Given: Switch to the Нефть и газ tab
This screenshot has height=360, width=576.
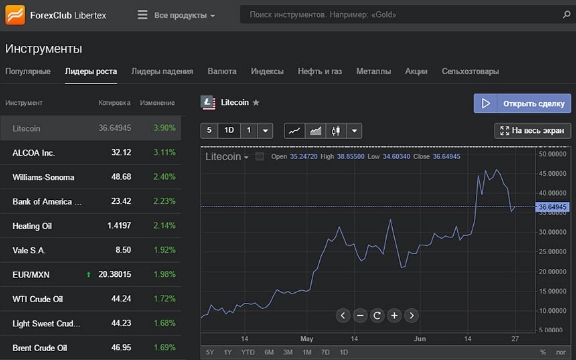Looking at the screenshot, I should tap(320, 71).
